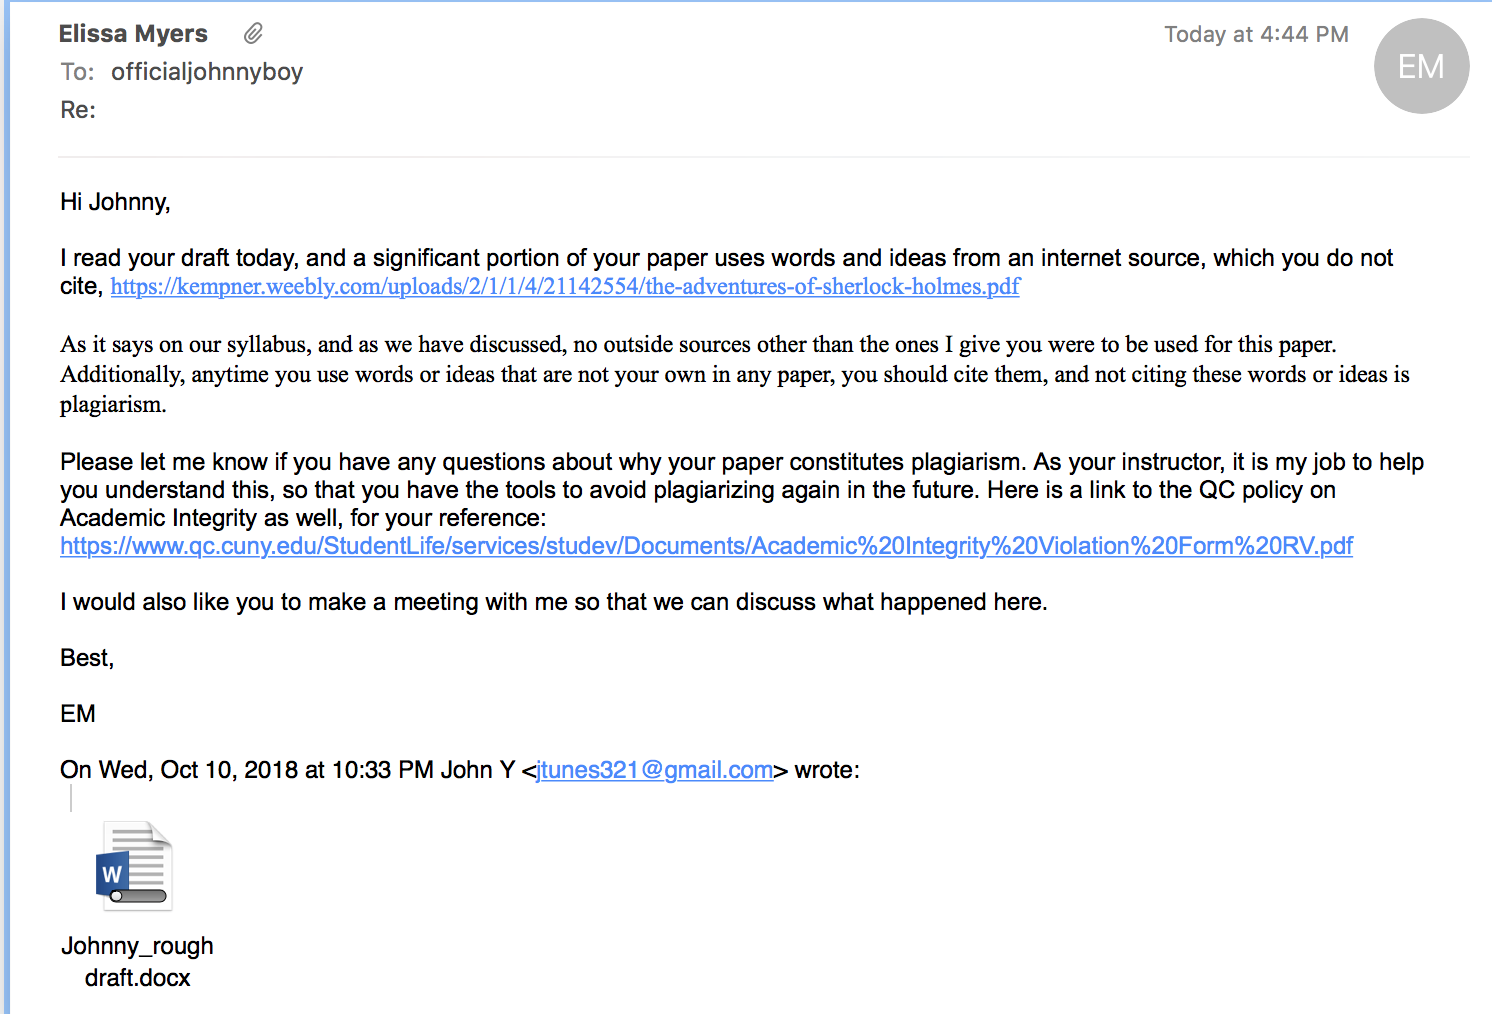
Task: Click the quote level bar below the header
Action: click(71, 798)
